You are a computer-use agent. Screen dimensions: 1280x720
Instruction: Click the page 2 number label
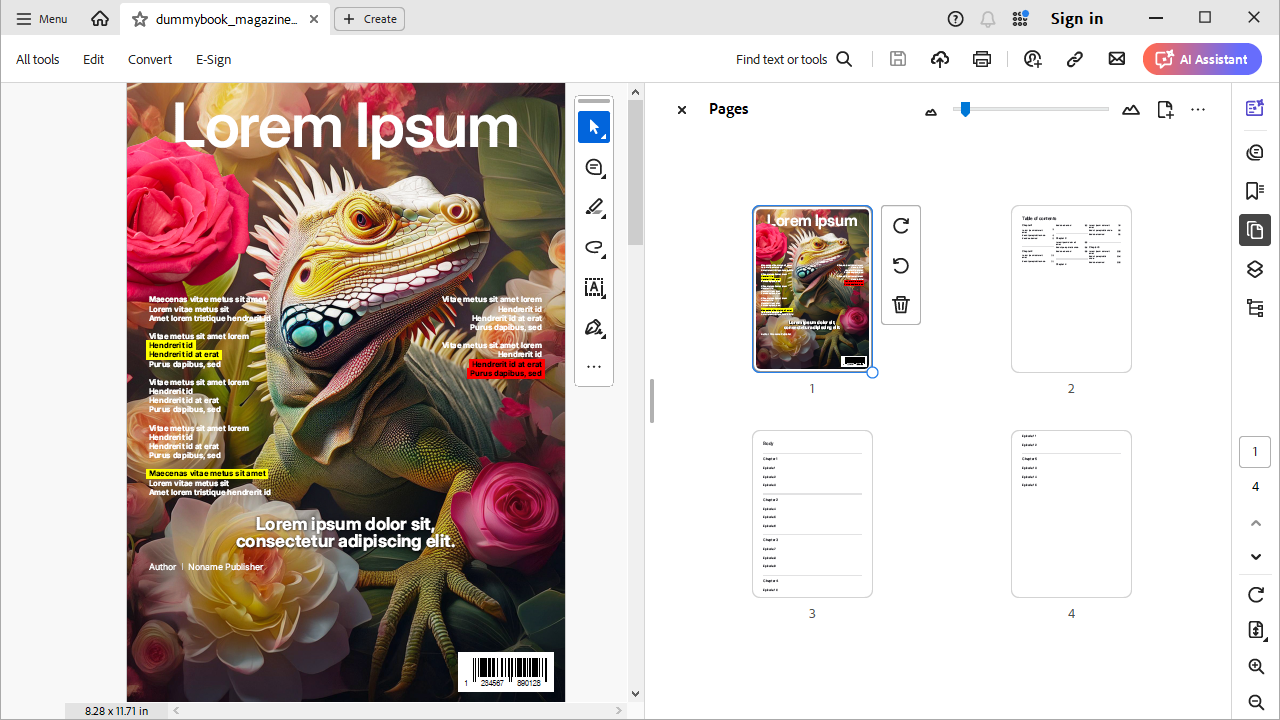pyautogui.click(x=1071, y=389)
